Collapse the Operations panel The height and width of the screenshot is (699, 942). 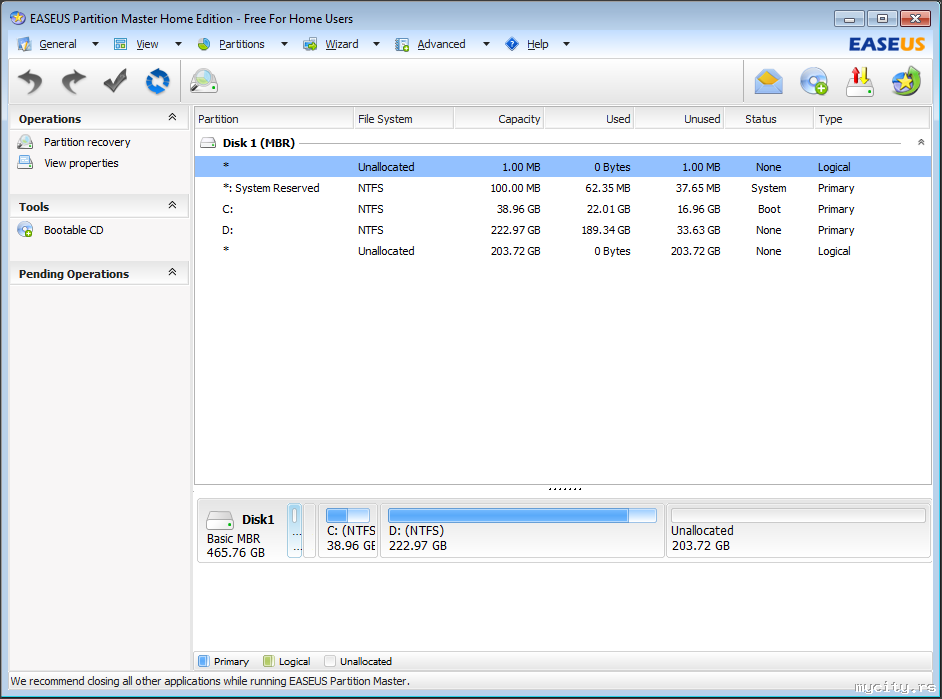pyautogui.click(x=172, y=118)
